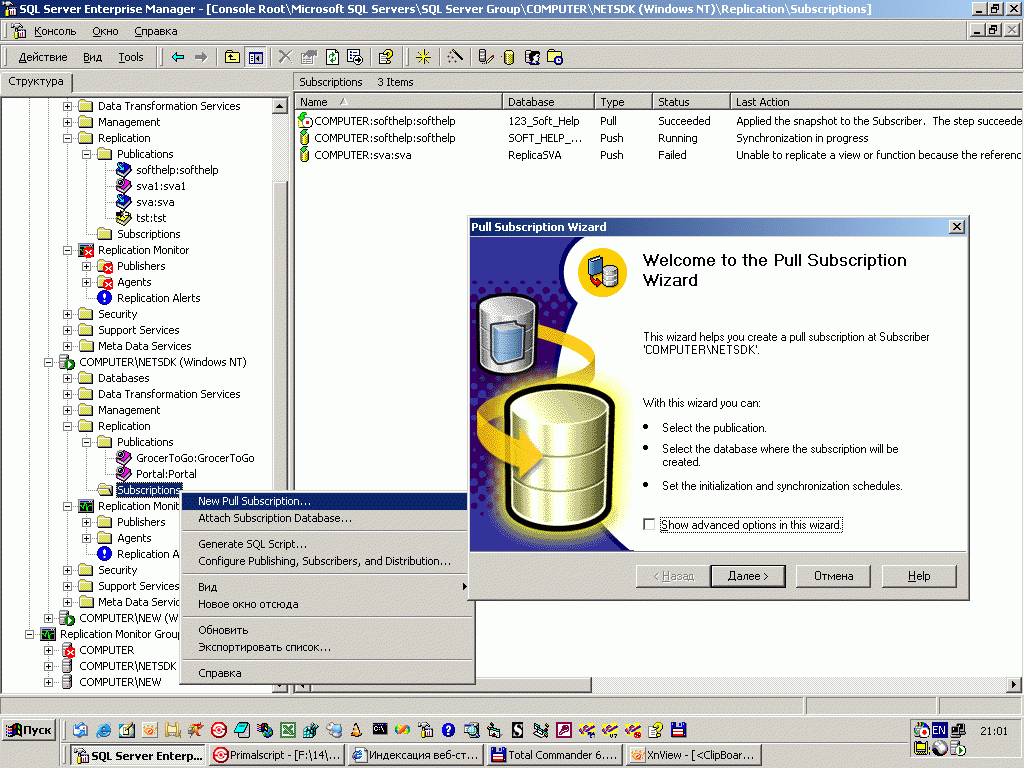Select the Replication Alerts icon under first monitor
1024x768 pixels.
[x=104, y=298]
